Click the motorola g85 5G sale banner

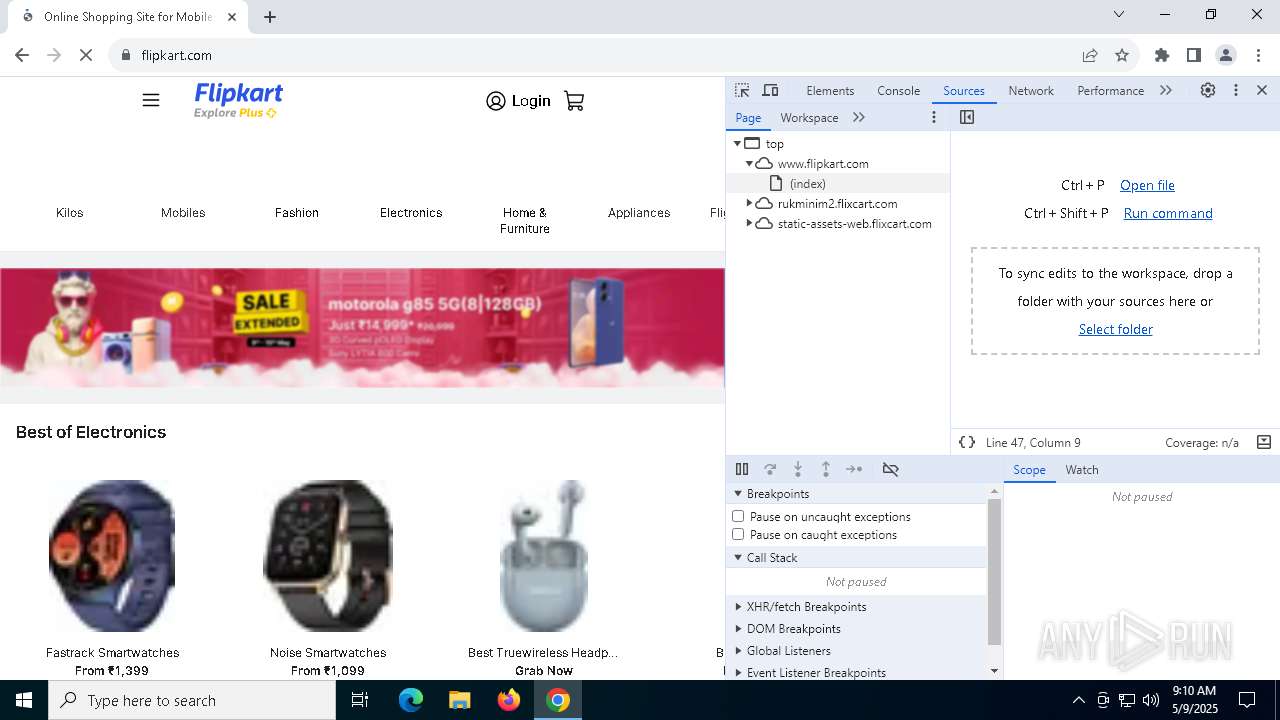[362, 328]
